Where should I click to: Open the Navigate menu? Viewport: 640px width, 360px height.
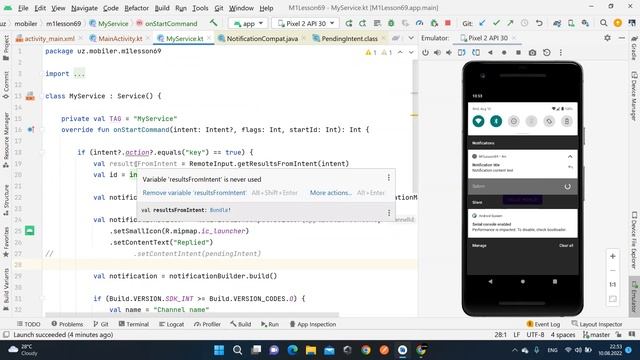84,8
